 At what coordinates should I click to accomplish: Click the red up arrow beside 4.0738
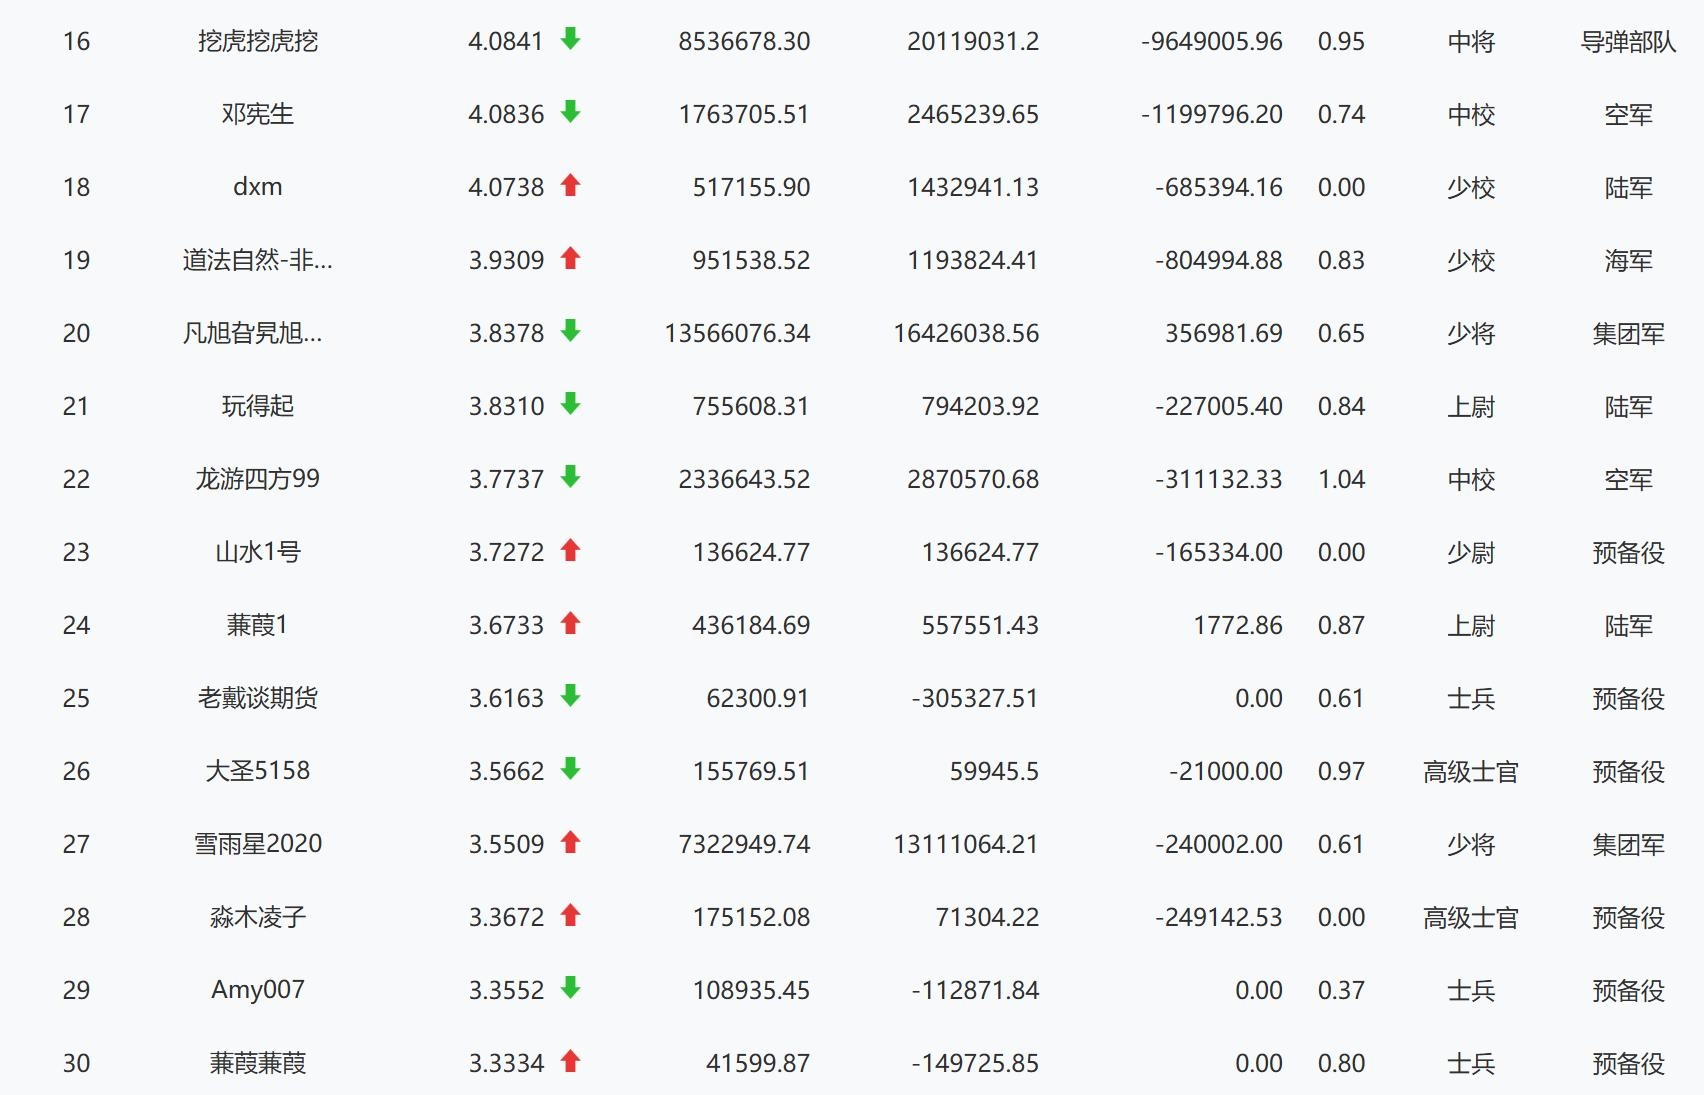[570, 186]
